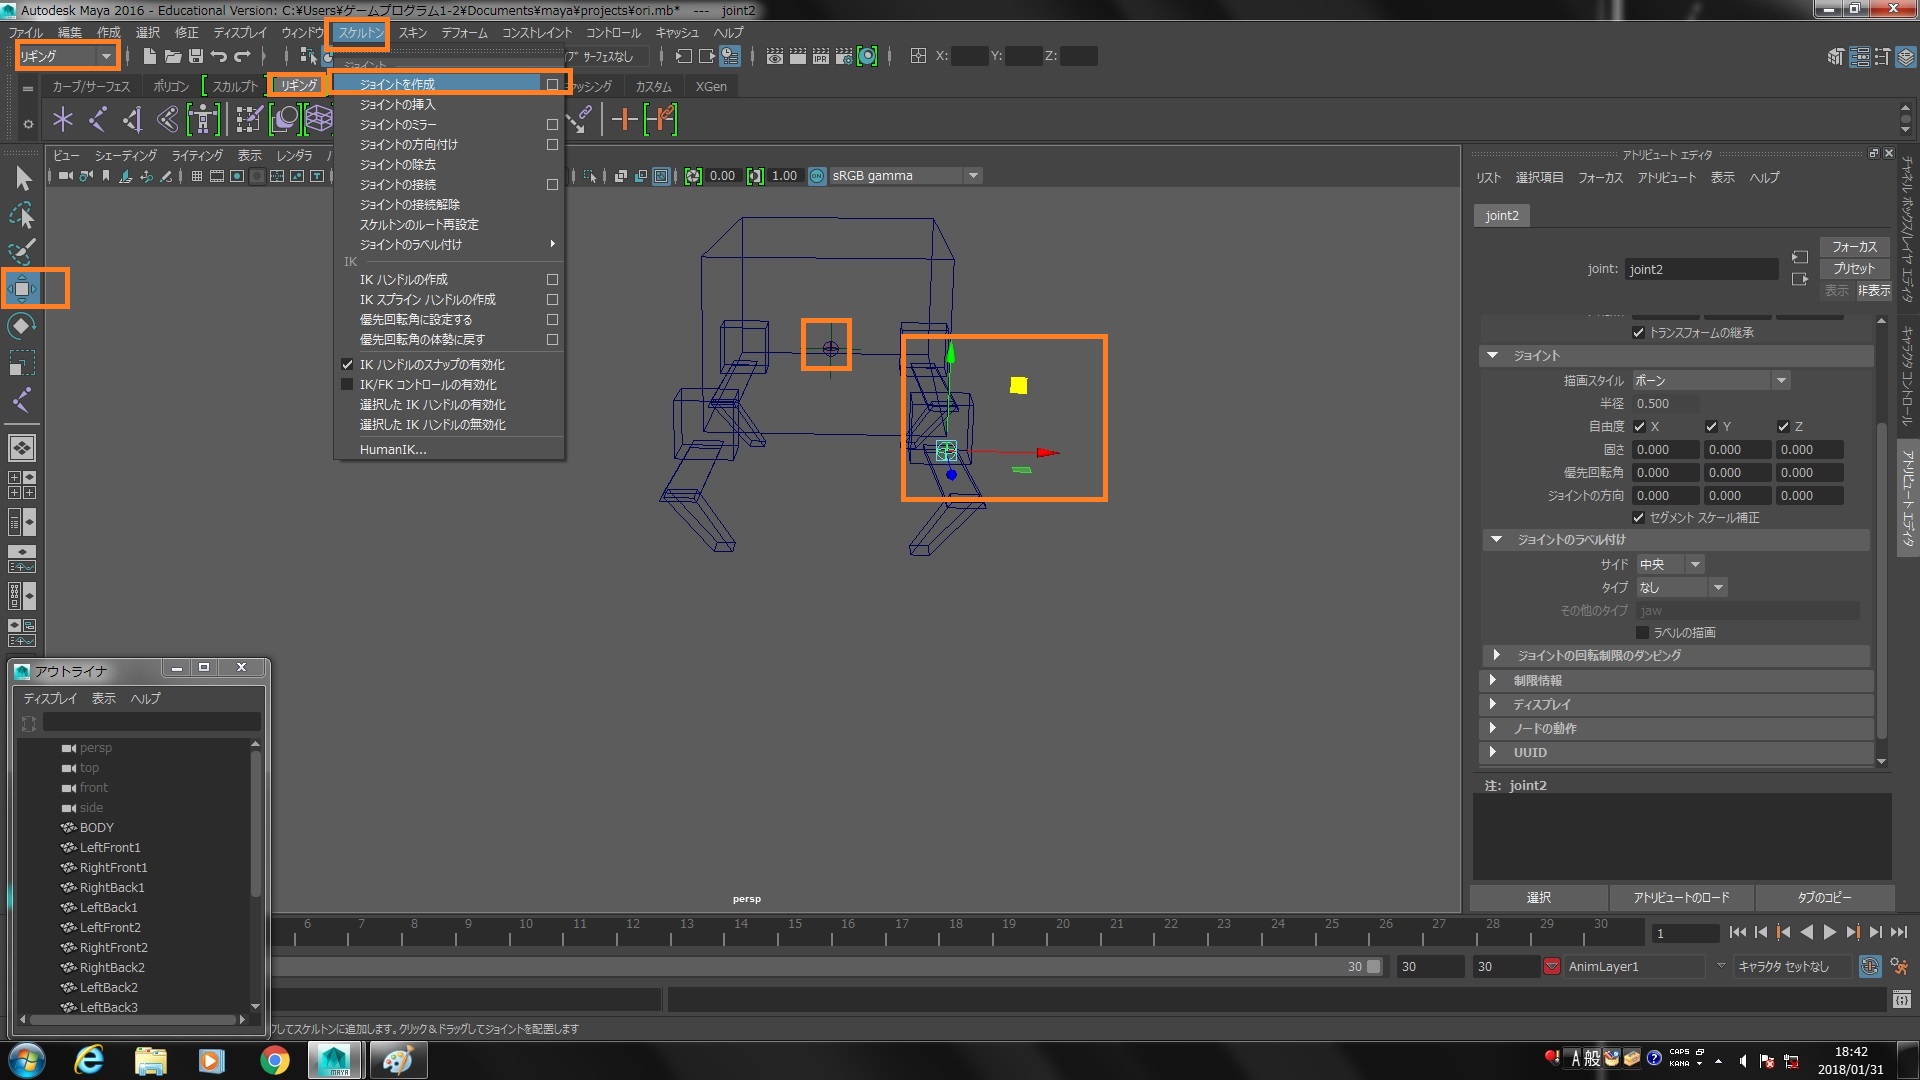The height and width of the screenshot is (1080, 1920).
Task: Select the Scale tool in toolbox
Action: 22,363
